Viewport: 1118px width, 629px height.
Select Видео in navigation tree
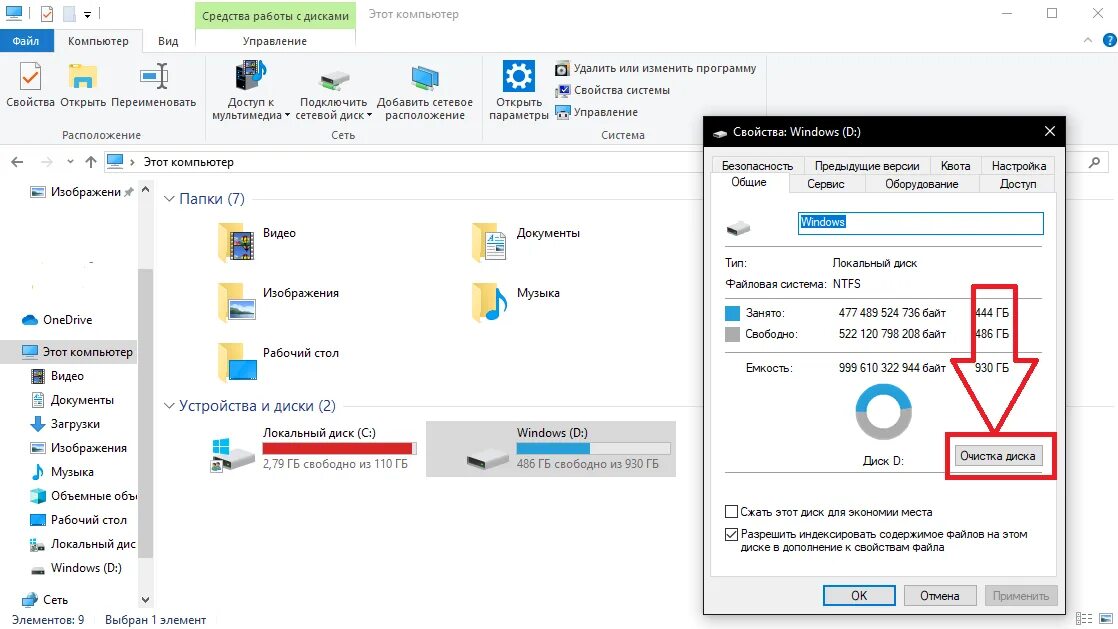pyautogui.click(x=57, y=376)
